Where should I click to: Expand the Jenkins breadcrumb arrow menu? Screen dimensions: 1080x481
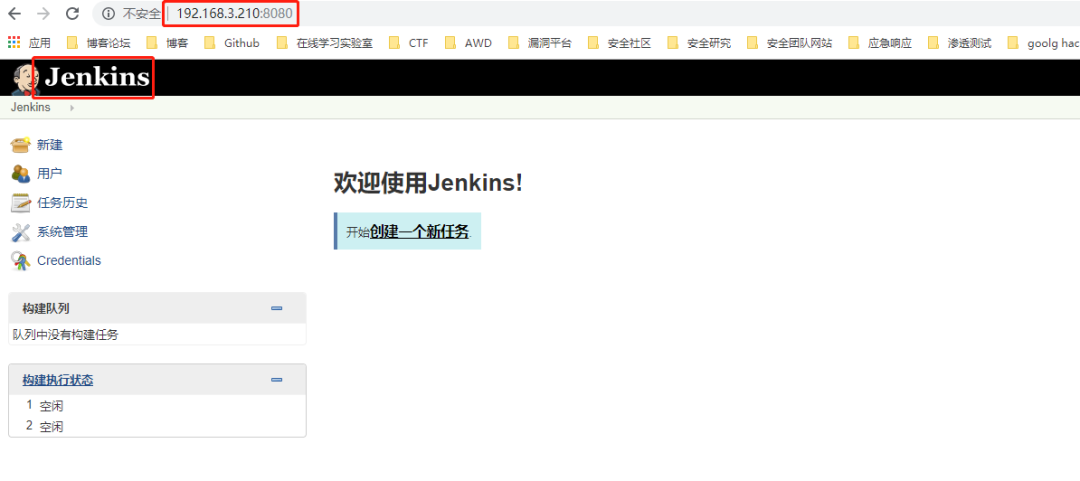pyautogui.click(x=72, y=108)
